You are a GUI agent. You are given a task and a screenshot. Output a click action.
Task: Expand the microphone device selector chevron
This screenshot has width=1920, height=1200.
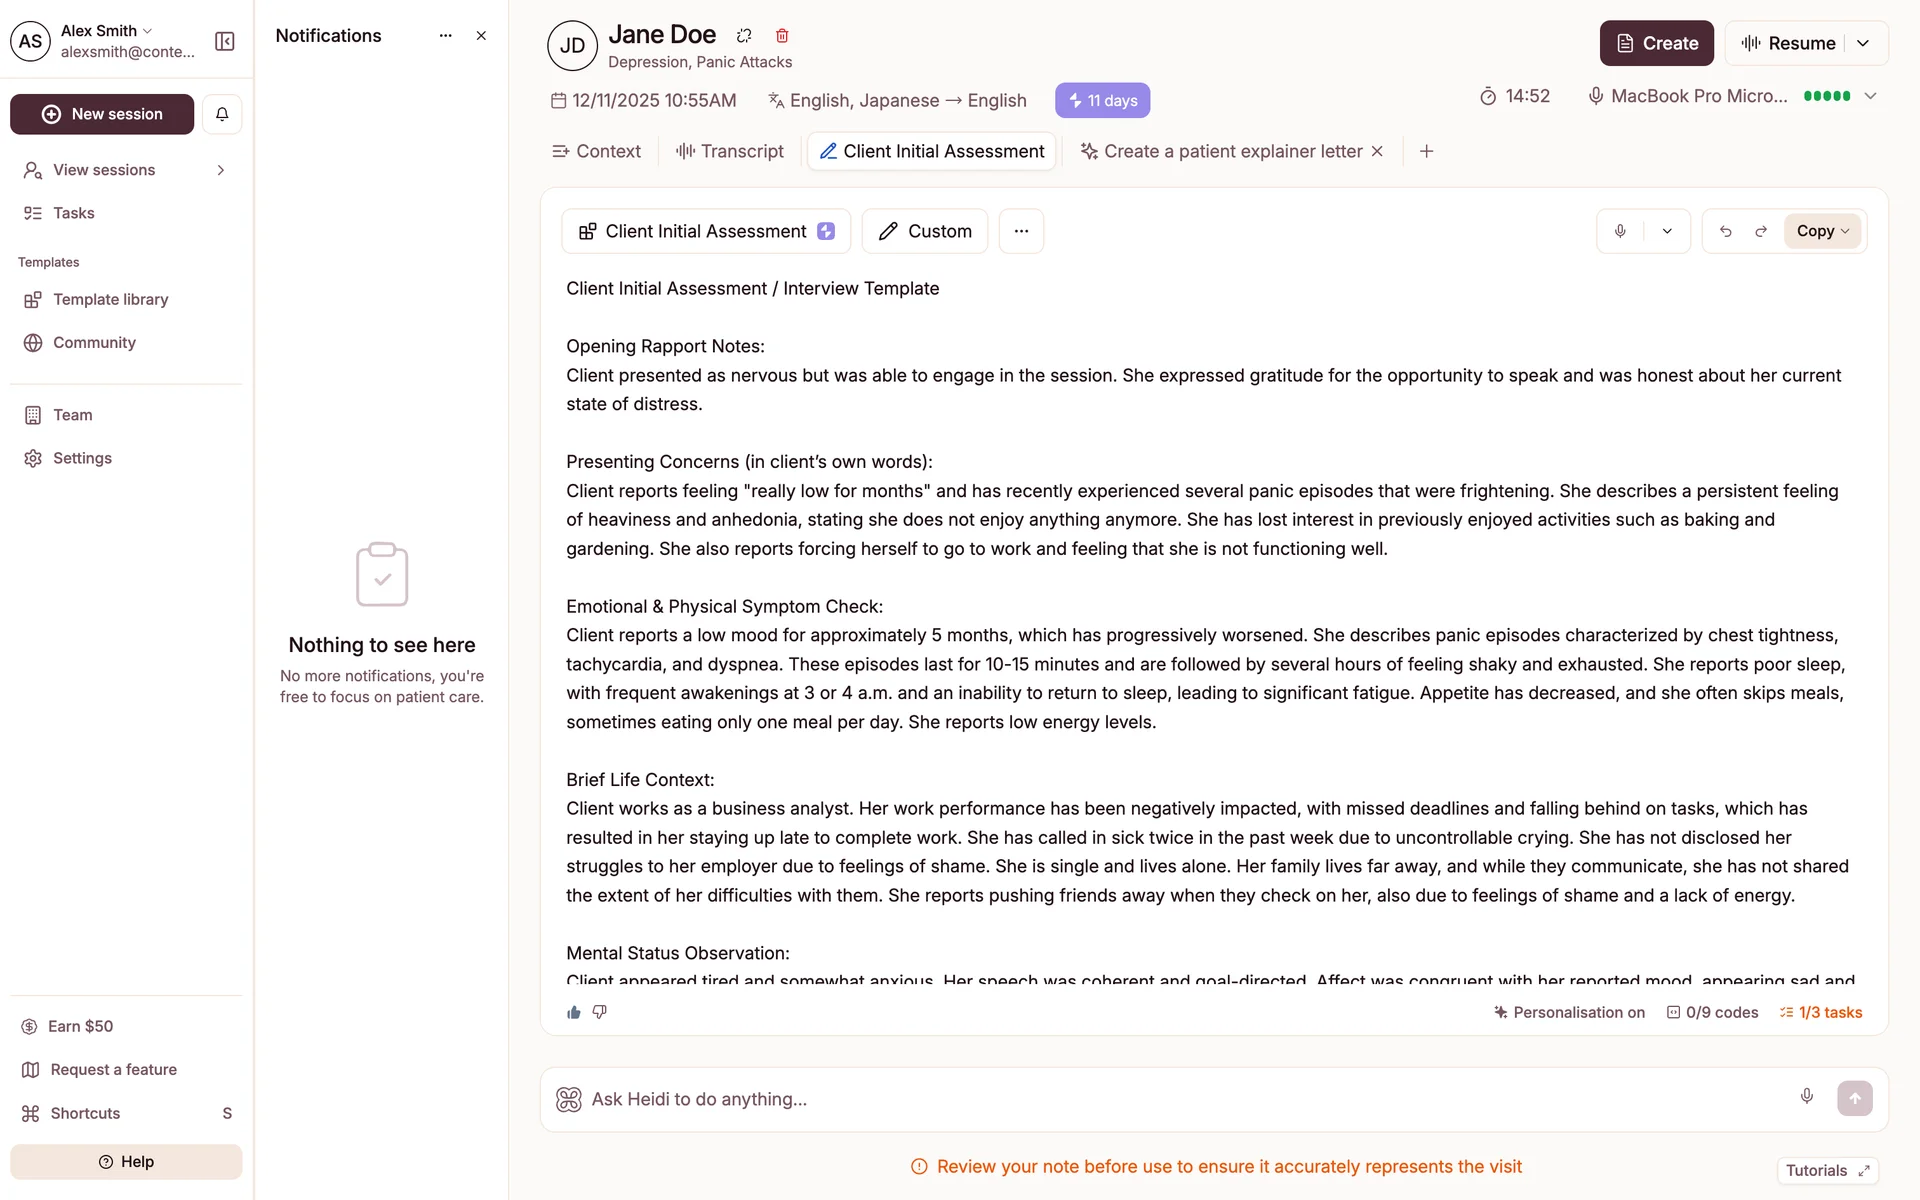(x=1871, y=96)
